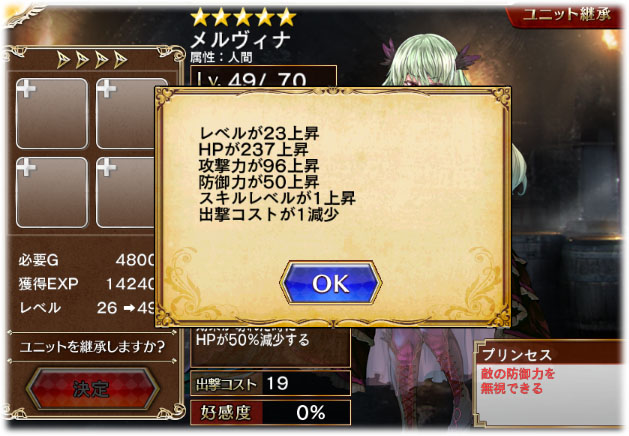Click the プリンセス class panel header
Screen dimensions: 629x436
(x=550, y=354)
